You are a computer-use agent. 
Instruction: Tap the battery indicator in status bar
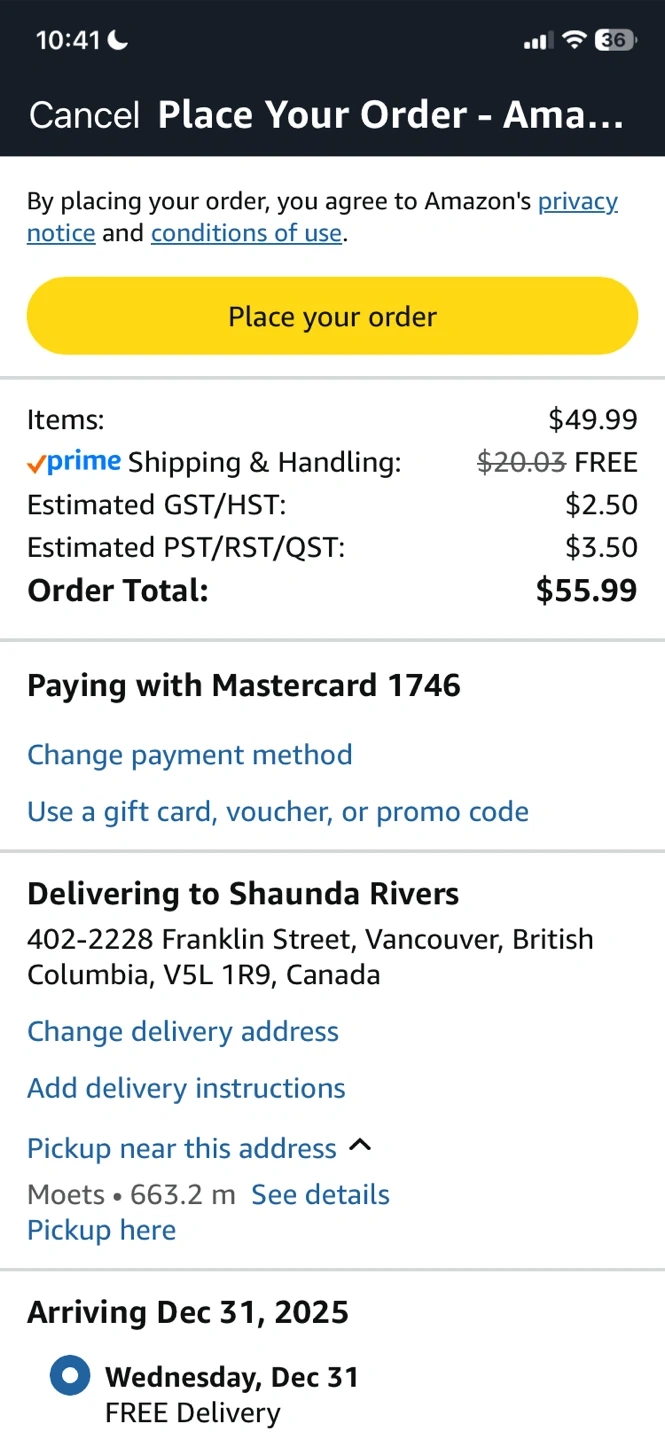[614, 40]
